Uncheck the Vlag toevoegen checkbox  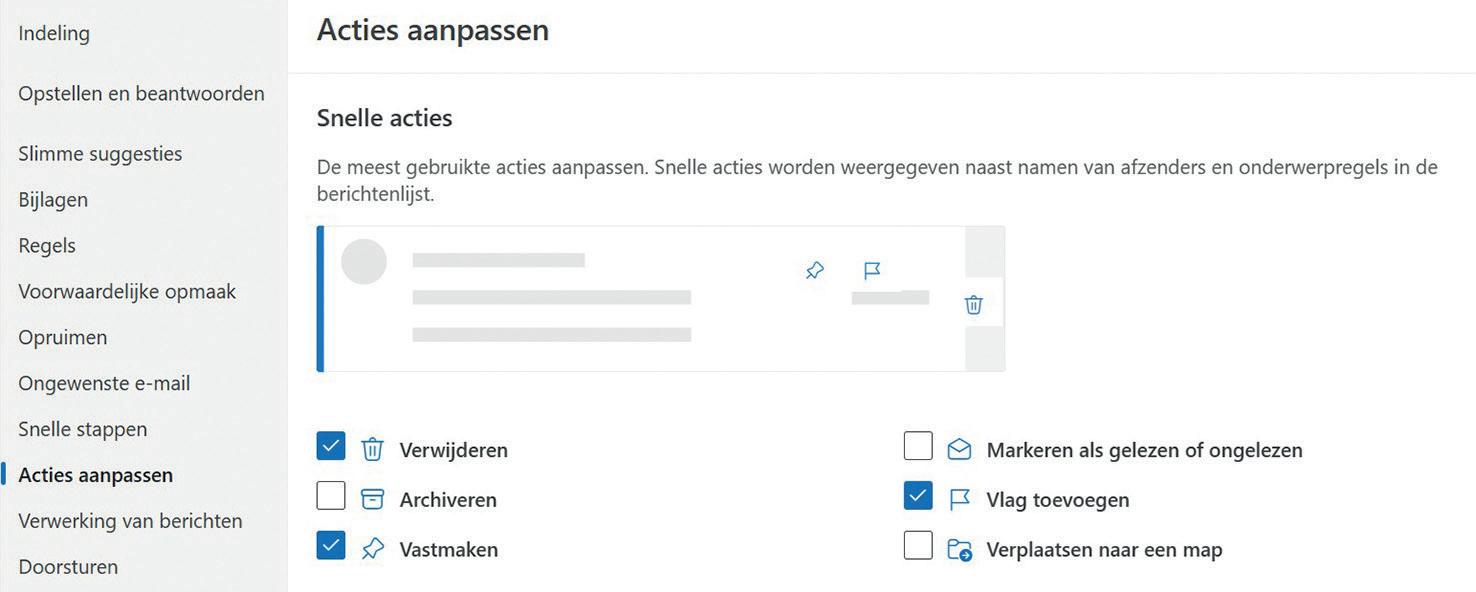click(x=918, y=496)
